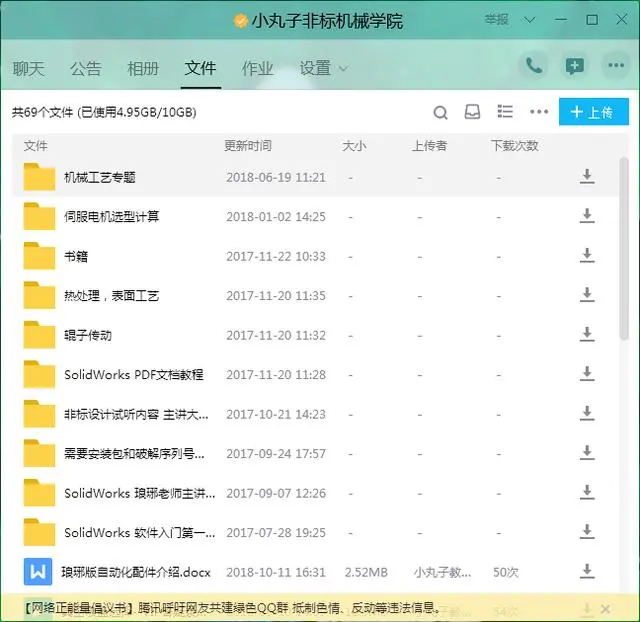Click date 2018-06-19 11:21

tap(276, 178)
